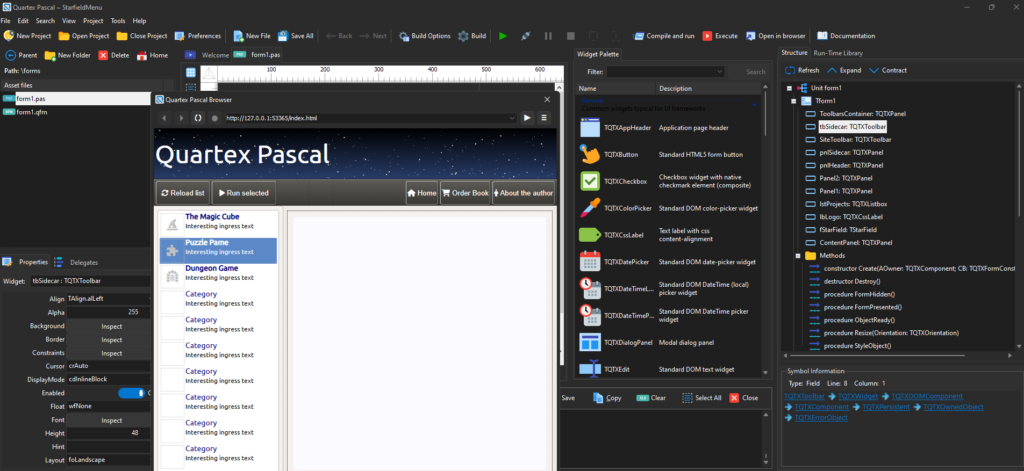Image resolution: width=1024 pixels, height=471 pixels.
Task: Collapse the Tform1 tree node
Action: tap(796, 101)
